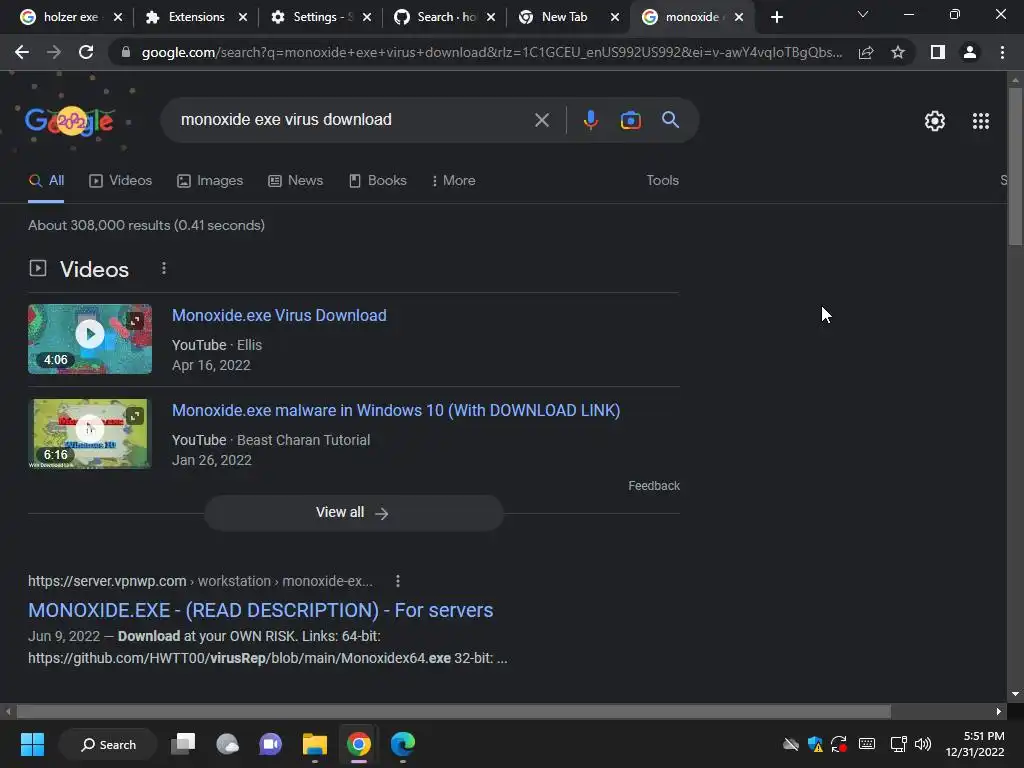The height and width of the screenshot is (768, 1024).
Task: Open Monoxide.exe malware in Windows 10 link
Action: [x=396, y=410]
